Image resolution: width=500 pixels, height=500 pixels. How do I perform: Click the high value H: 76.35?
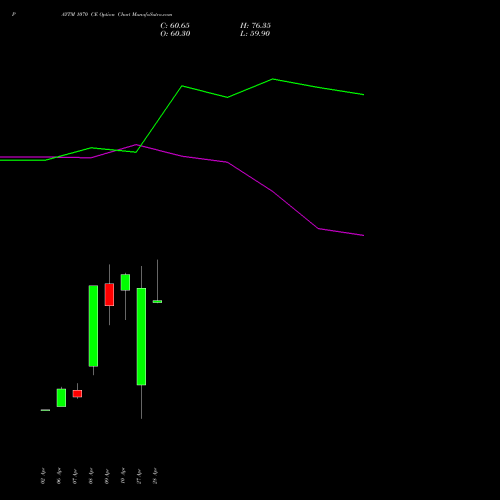(x=255, y=26)
